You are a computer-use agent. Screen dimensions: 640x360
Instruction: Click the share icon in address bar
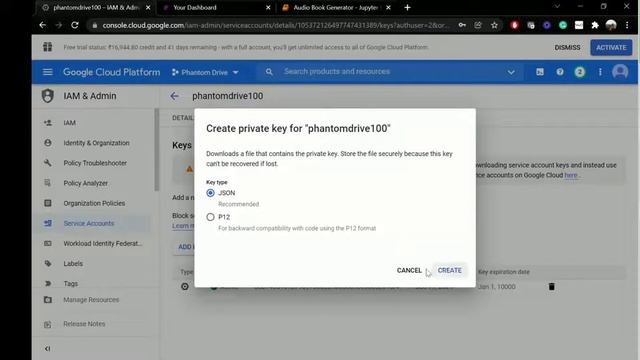click(x=478, y=25)
